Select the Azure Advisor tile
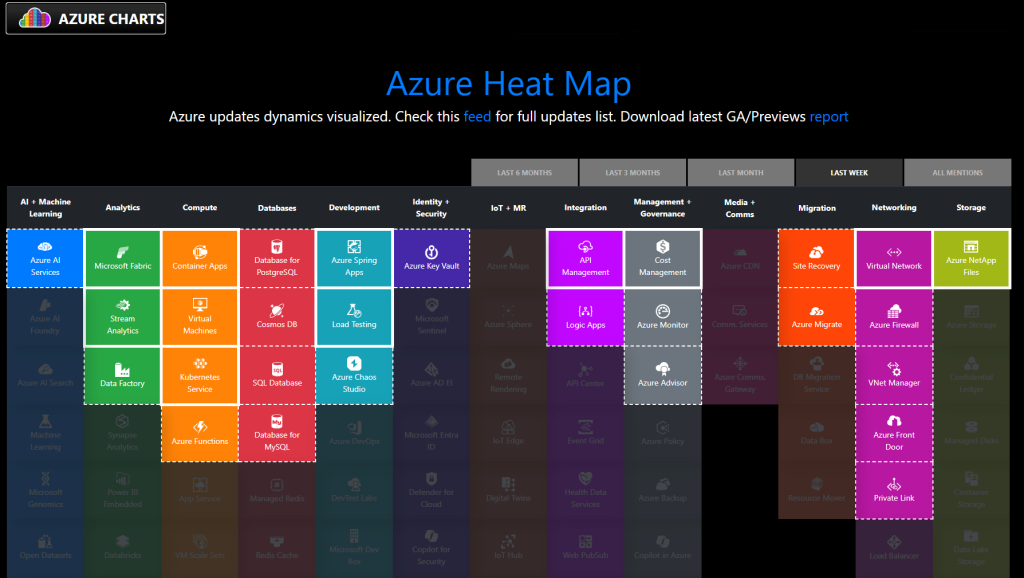Screen dimensions: 1024x578 click(x=663, y=376)
